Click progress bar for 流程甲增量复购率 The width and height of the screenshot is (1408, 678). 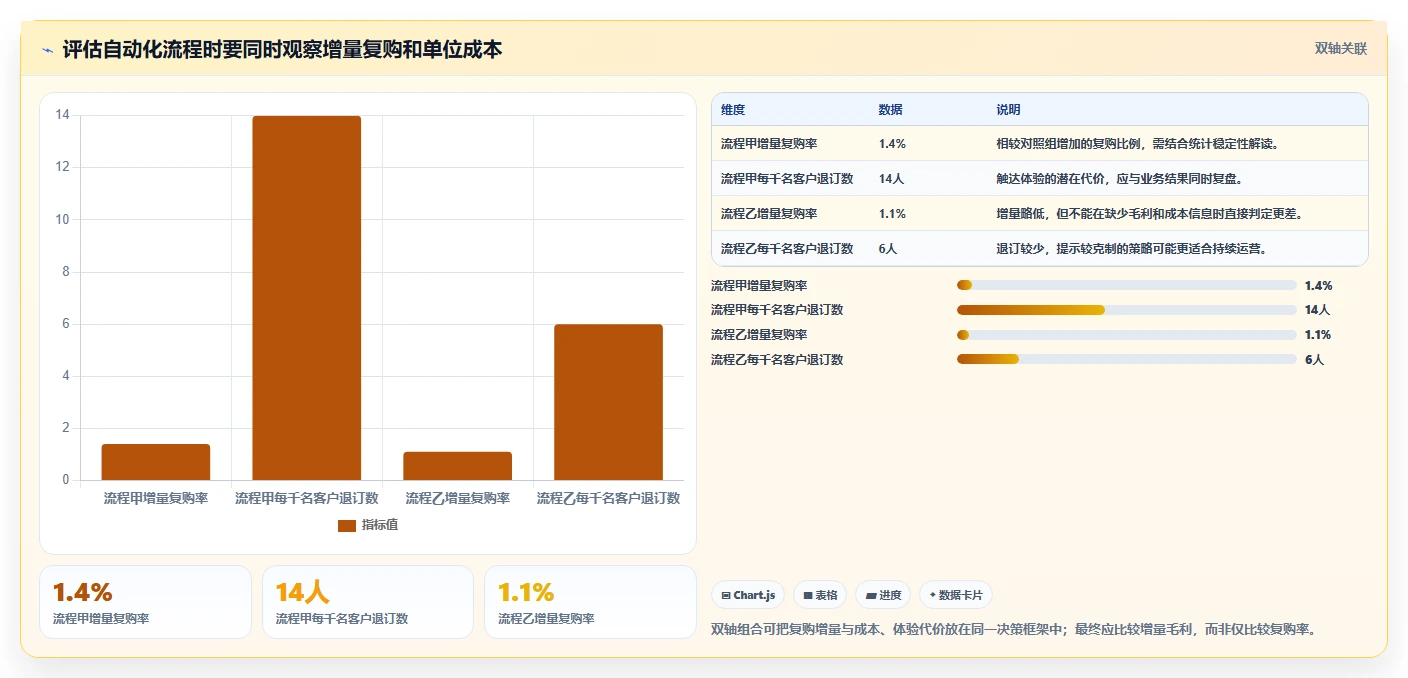[x=1127, y=285]
